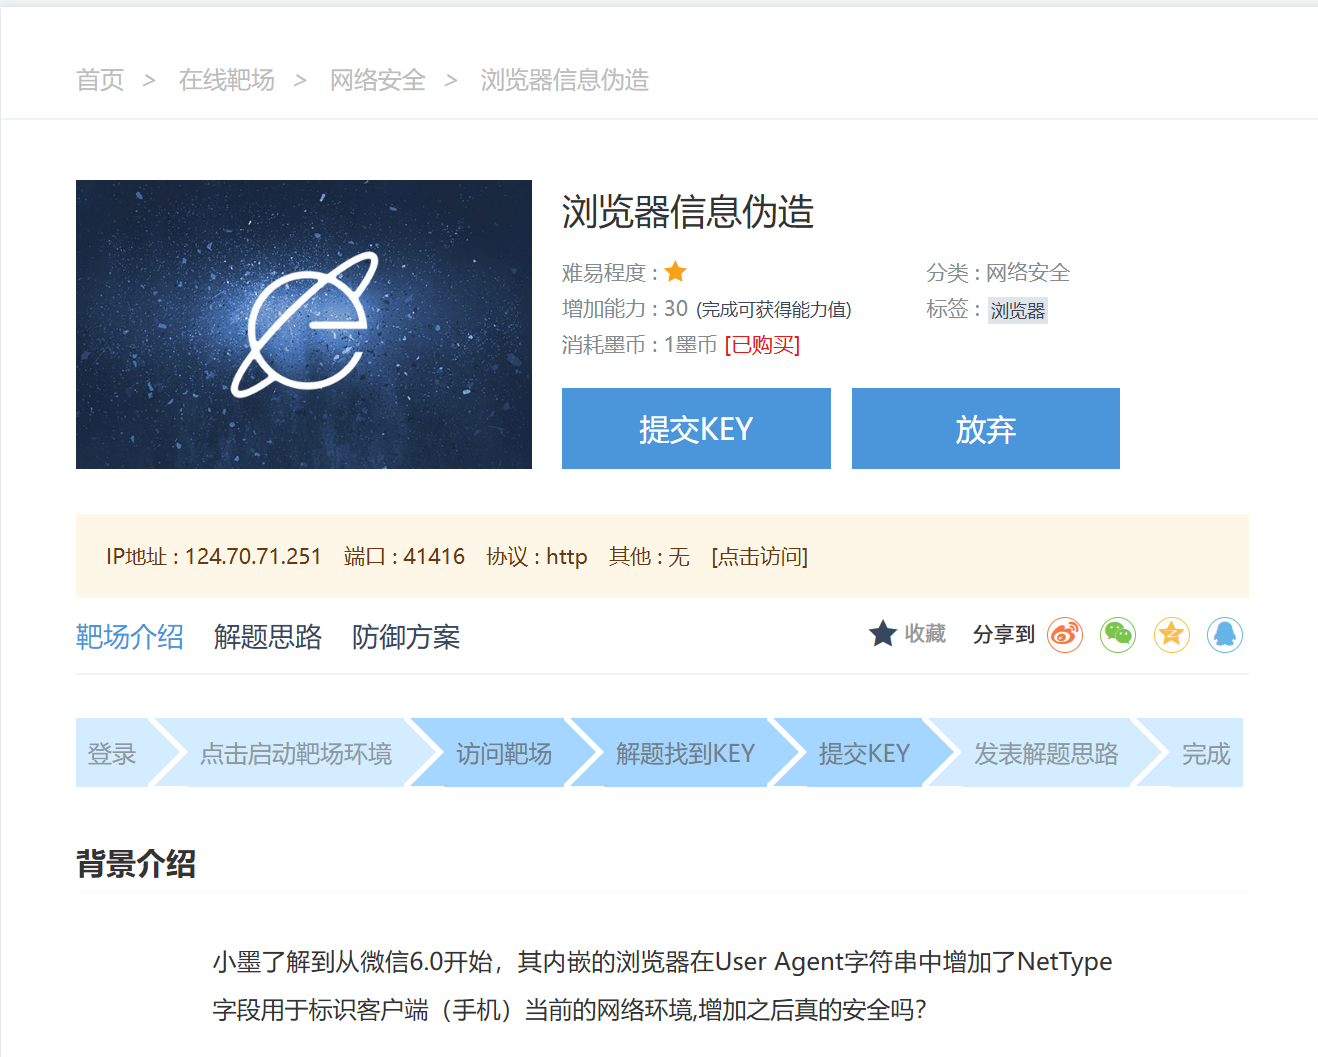Open 在线靶场 breadcrumb link
This screenshot has width=1318, height=1057.
[227, 80]
